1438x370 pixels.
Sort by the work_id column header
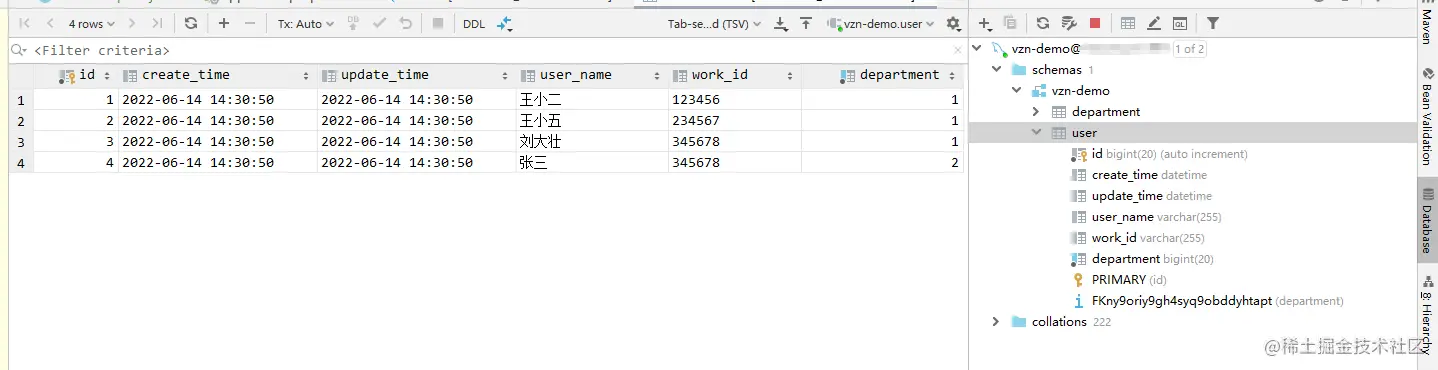pyautogui.click(x=735, y=75)
